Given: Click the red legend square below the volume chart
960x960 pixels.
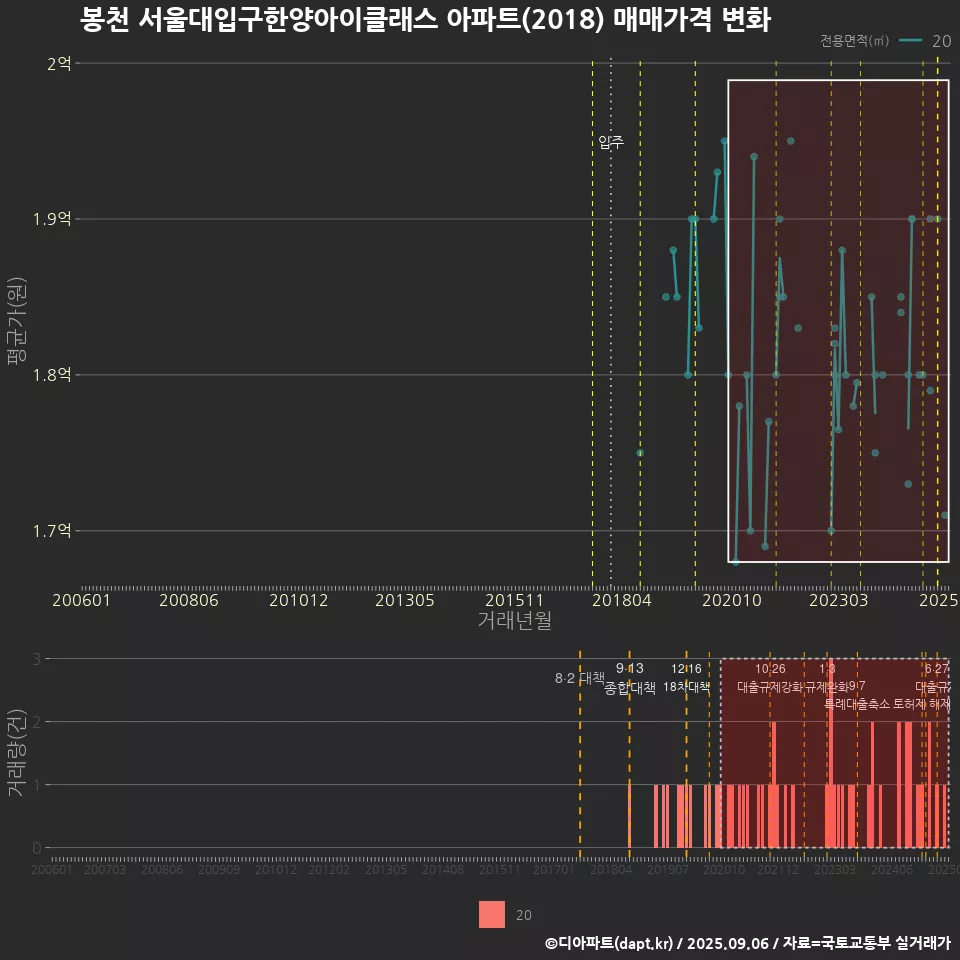Looking at the screenshot, I should pos(492,914).
